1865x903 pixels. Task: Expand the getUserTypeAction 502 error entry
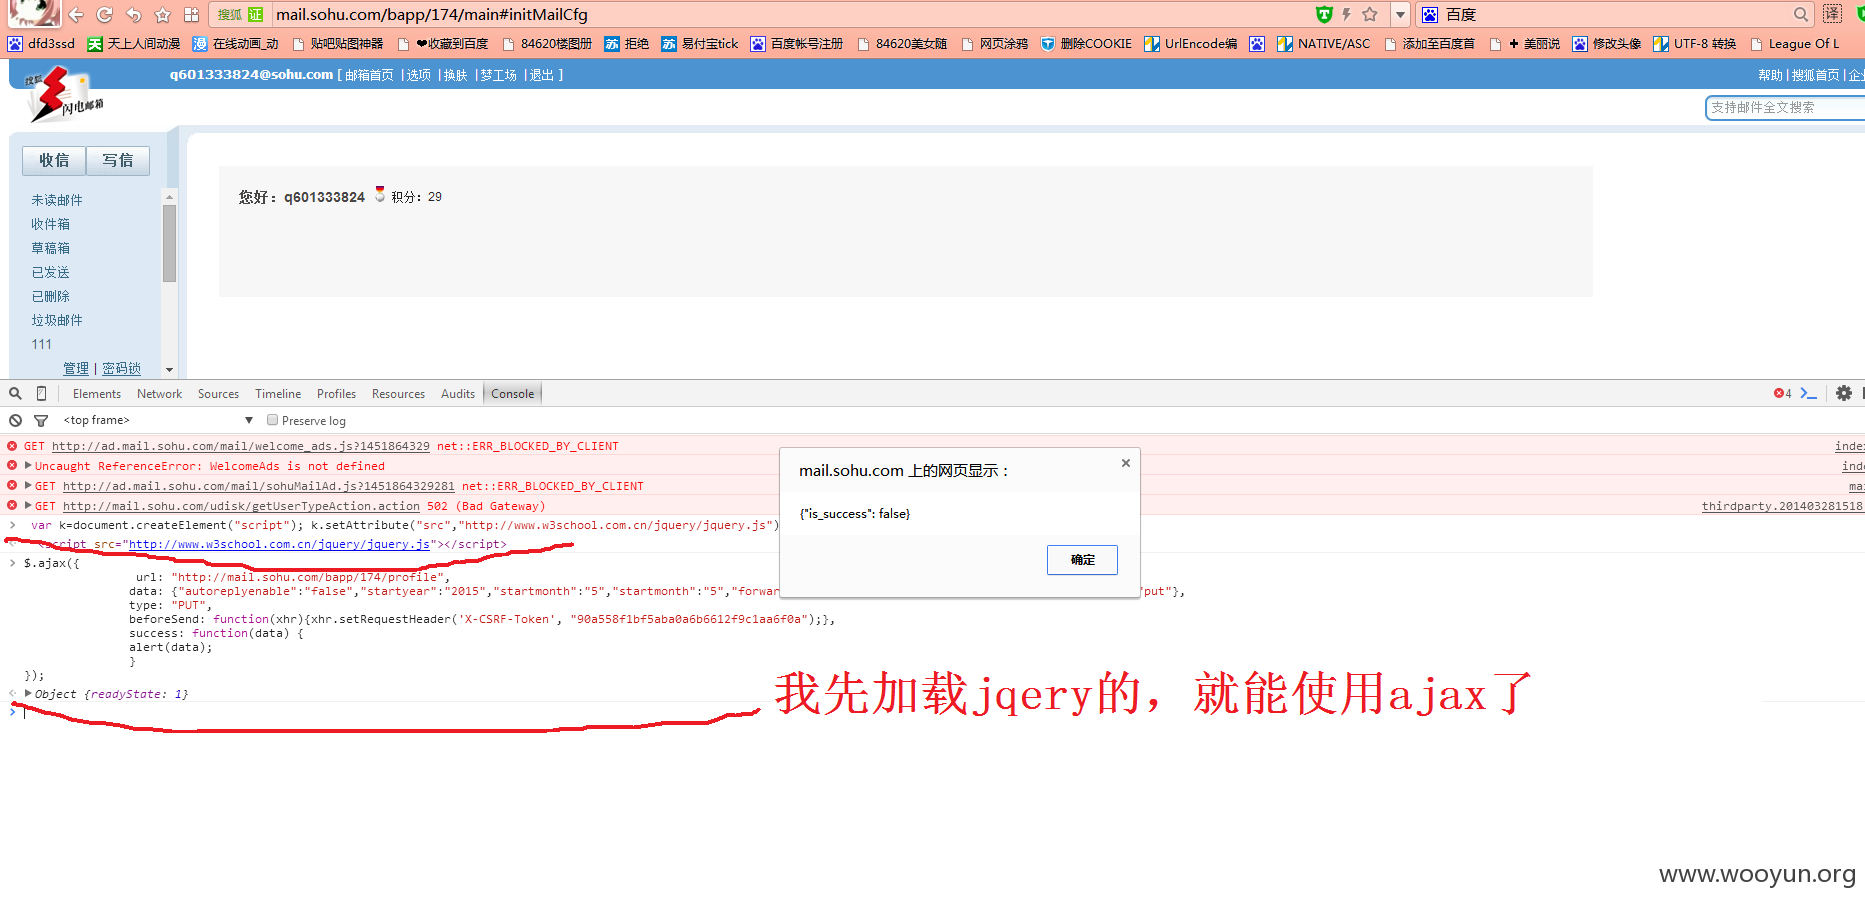(28, 505)
